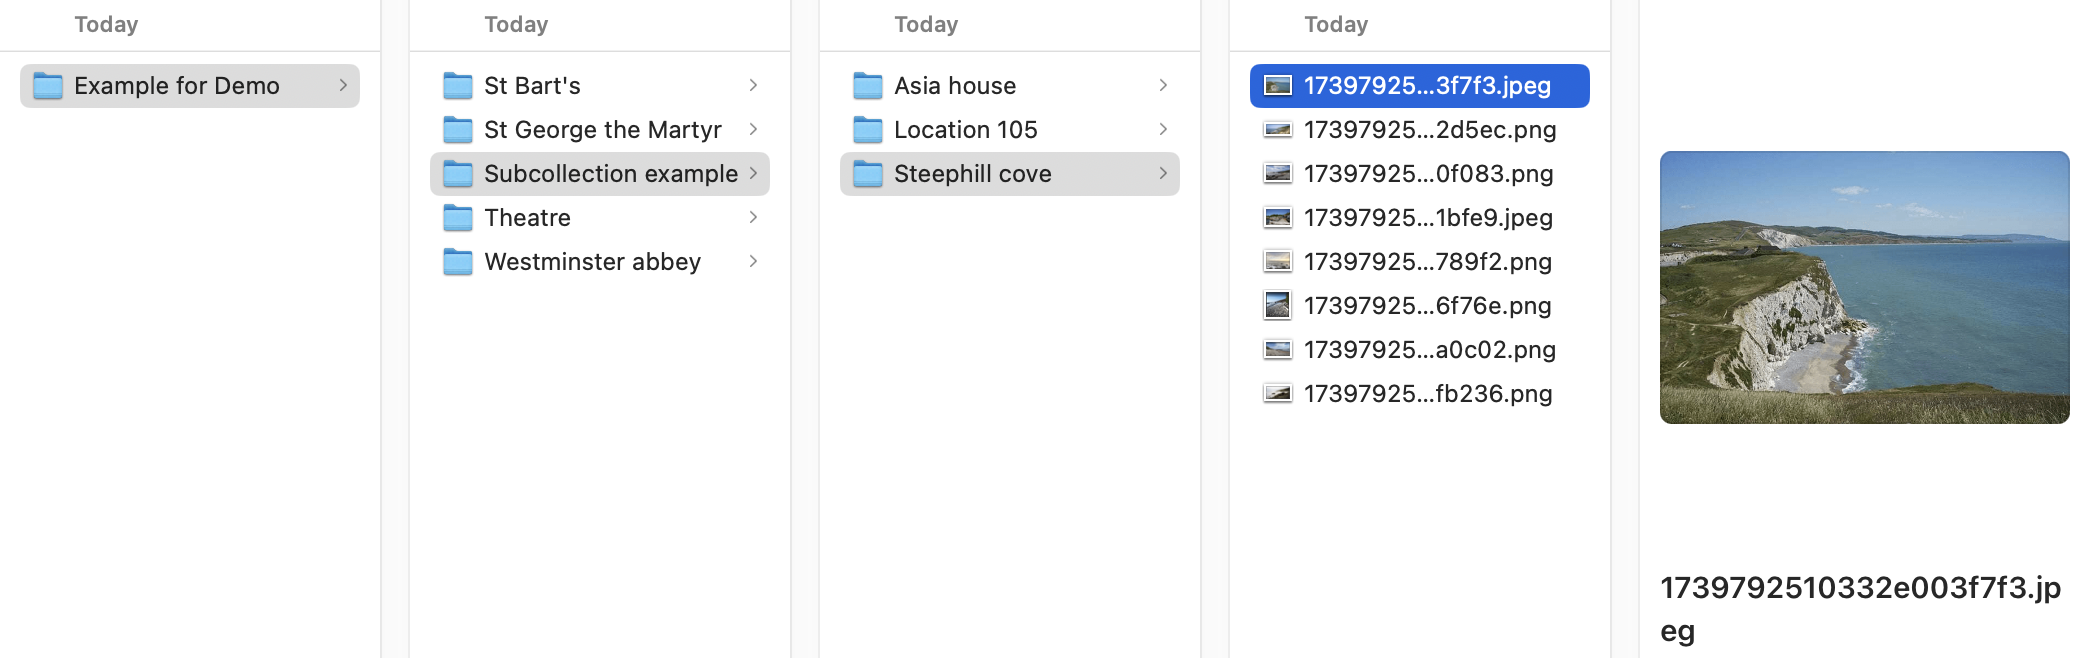Select the Theatre folder name
This screenshot has height=658, width=2088.
coord(527,218)
